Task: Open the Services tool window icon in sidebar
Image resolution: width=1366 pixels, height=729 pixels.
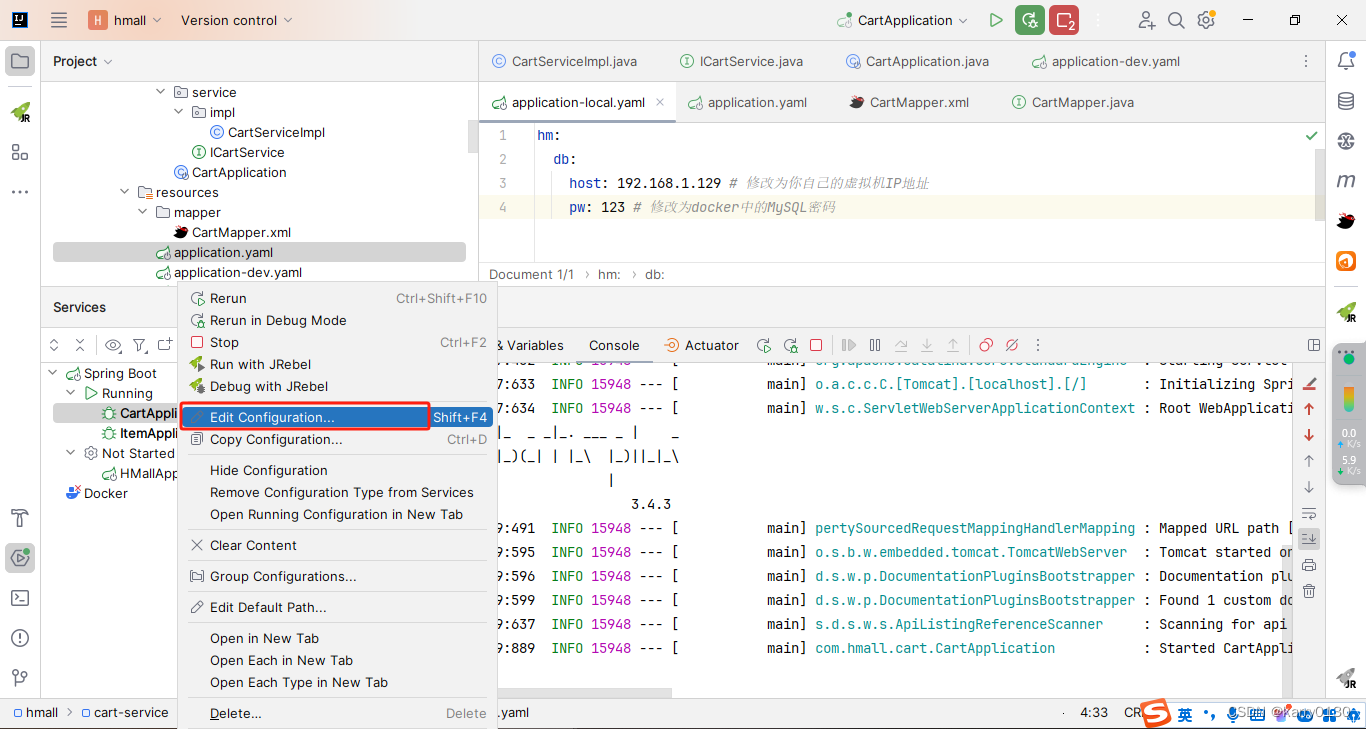Action: click(x=20, y=558)
